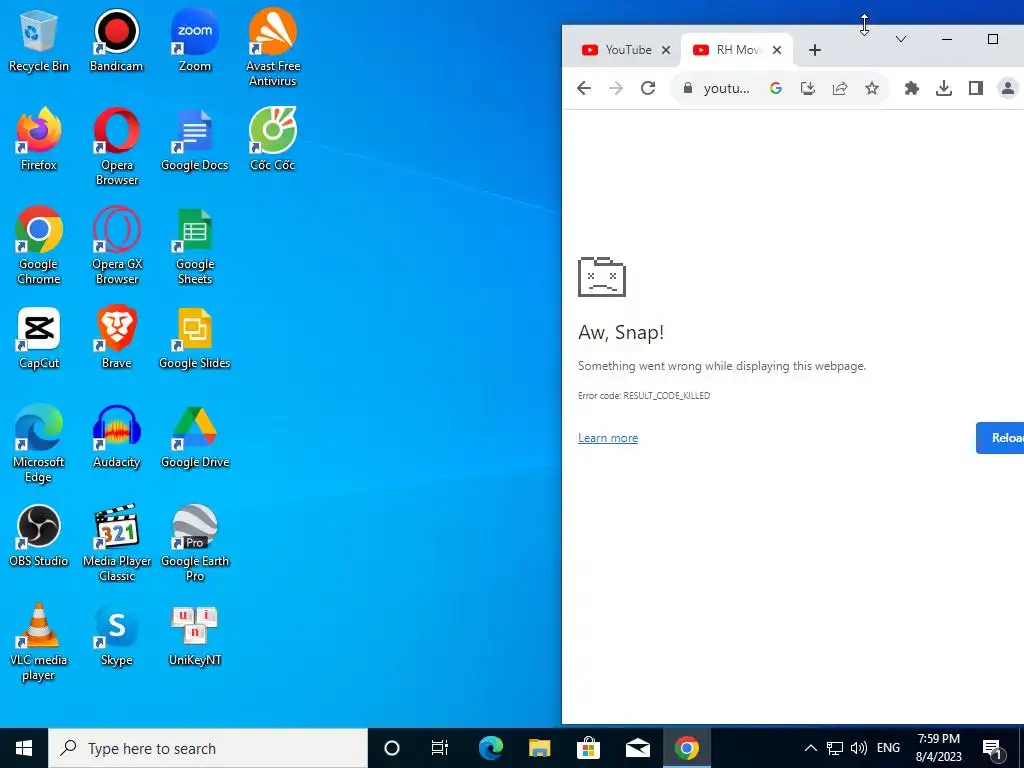The width and height of the screenshot is (1024, 768).
Task: Click the sad tab crash icon
Action: (x=602, y=277)
